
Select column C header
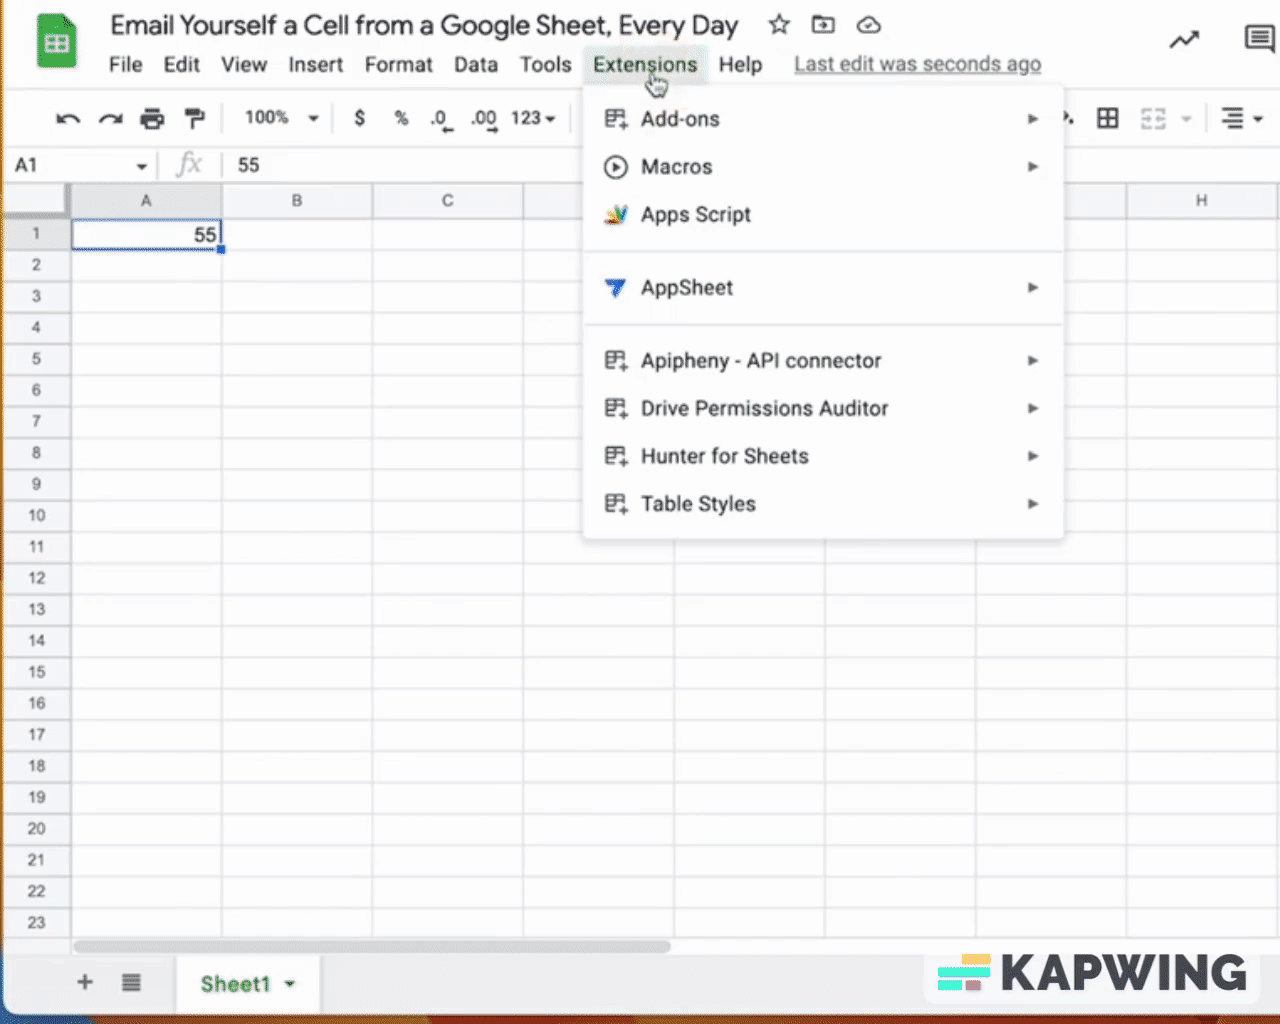(x=448, y=200)
